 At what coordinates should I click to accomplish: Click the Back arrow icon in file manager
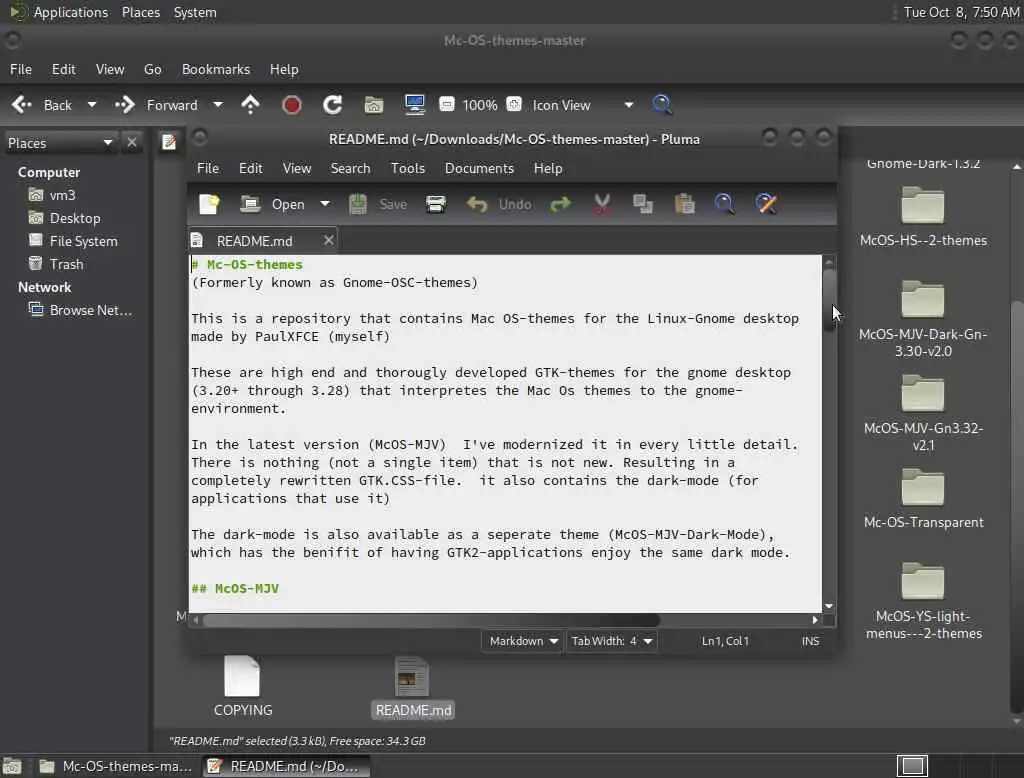pyautogui.click(x=22, y=105)
